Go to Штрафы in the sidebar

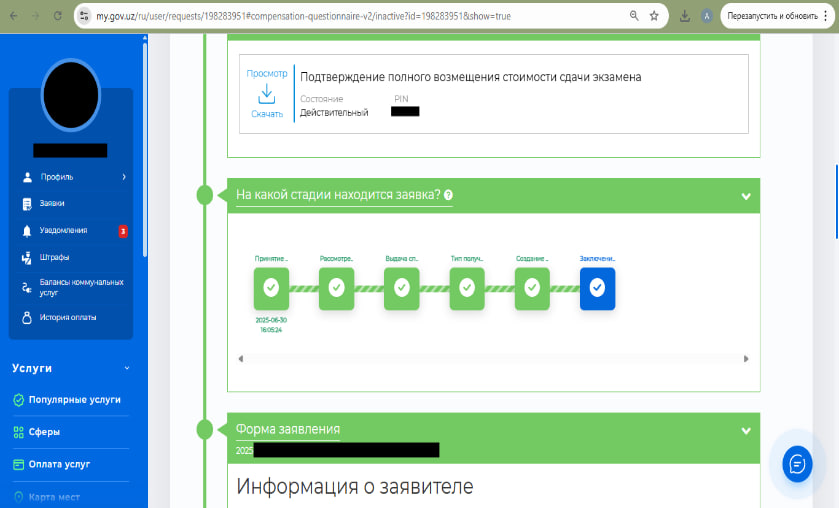[54, 257]
